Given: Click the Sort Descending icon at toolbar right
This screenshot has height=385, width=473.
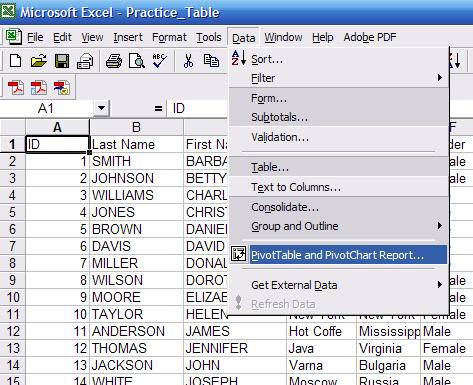Looking at the screenshot, I should [x=455, y=60].
